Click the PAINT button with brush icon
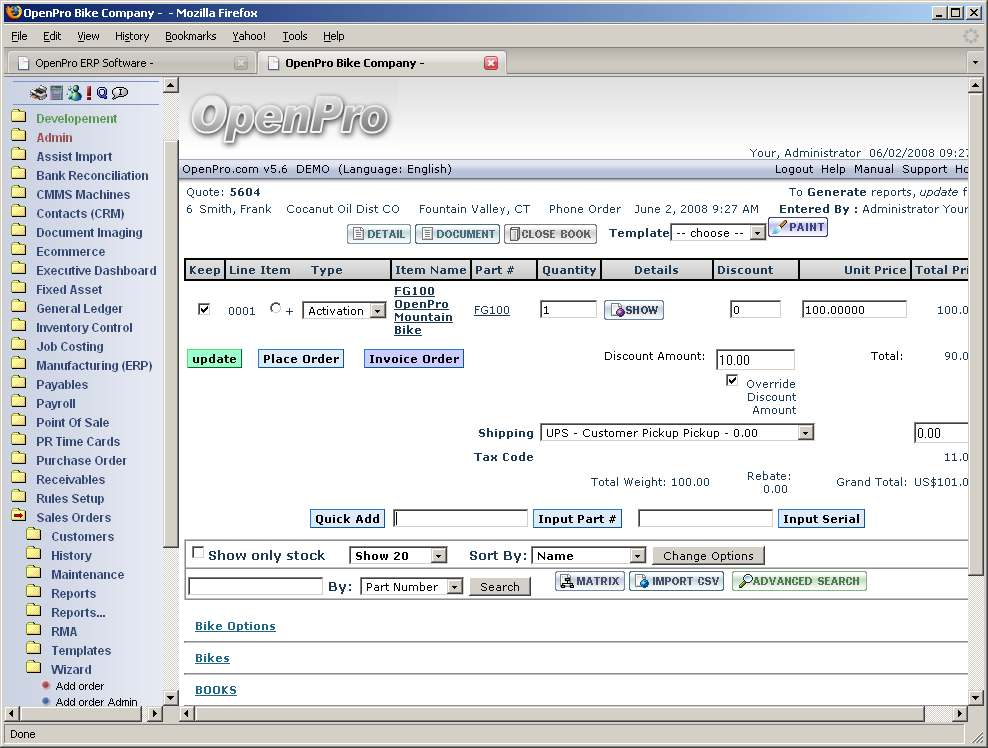The height and width of the screenshot is (748, 988). [798, 228]
